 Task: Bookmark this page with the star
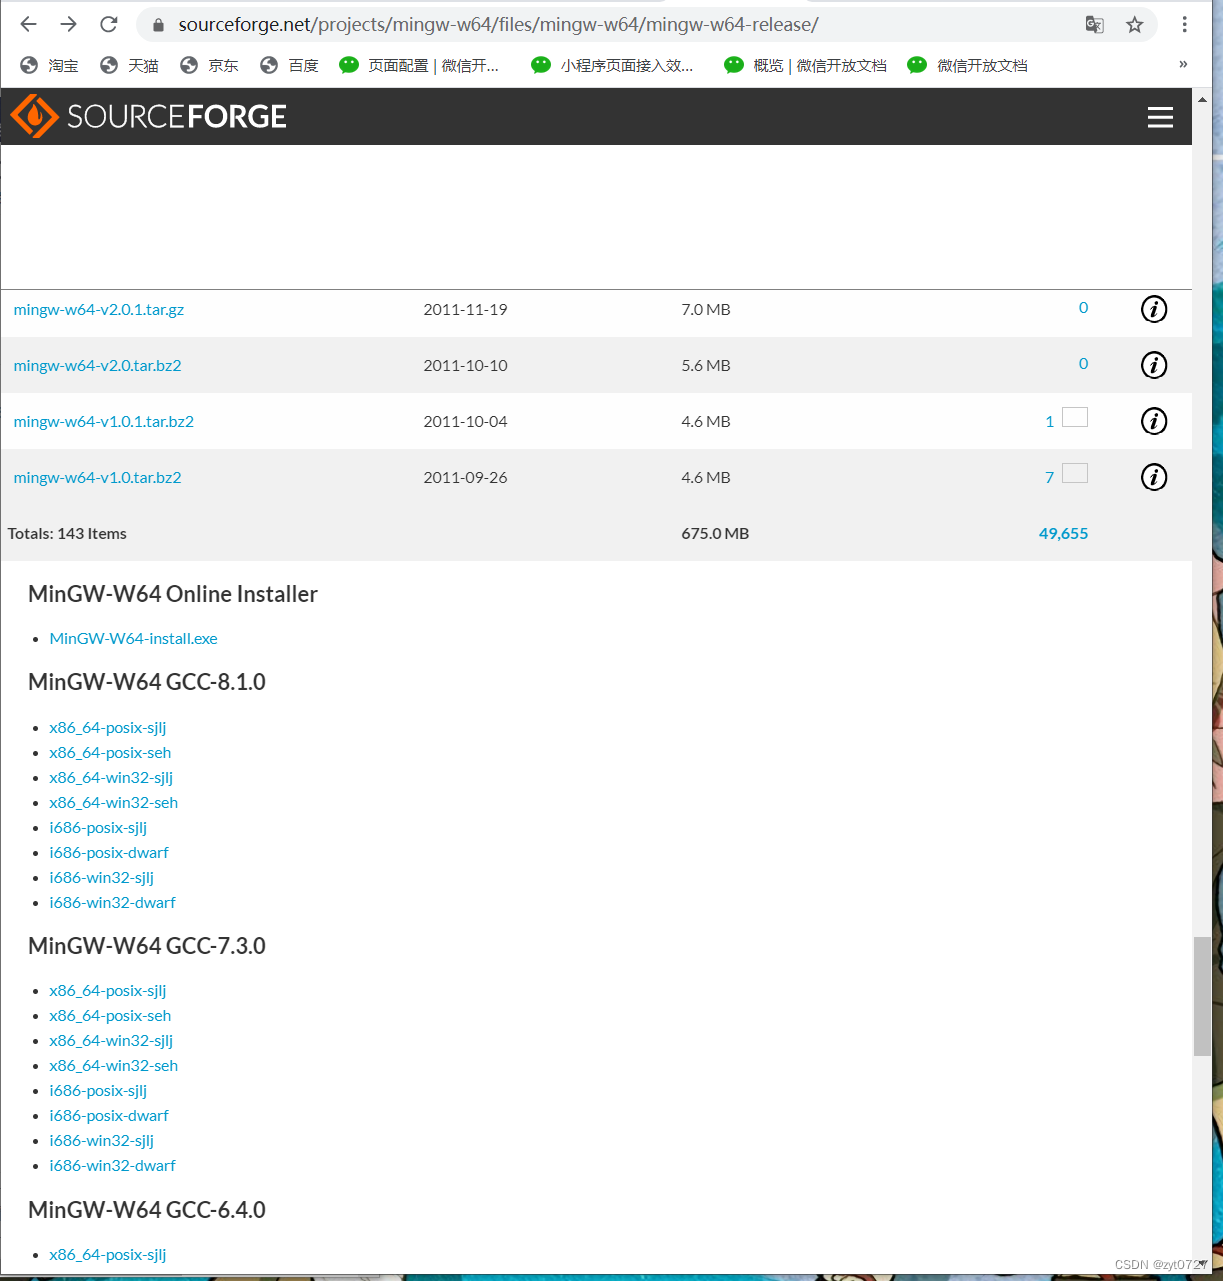pyautogui.click(x=1134, y=25)
